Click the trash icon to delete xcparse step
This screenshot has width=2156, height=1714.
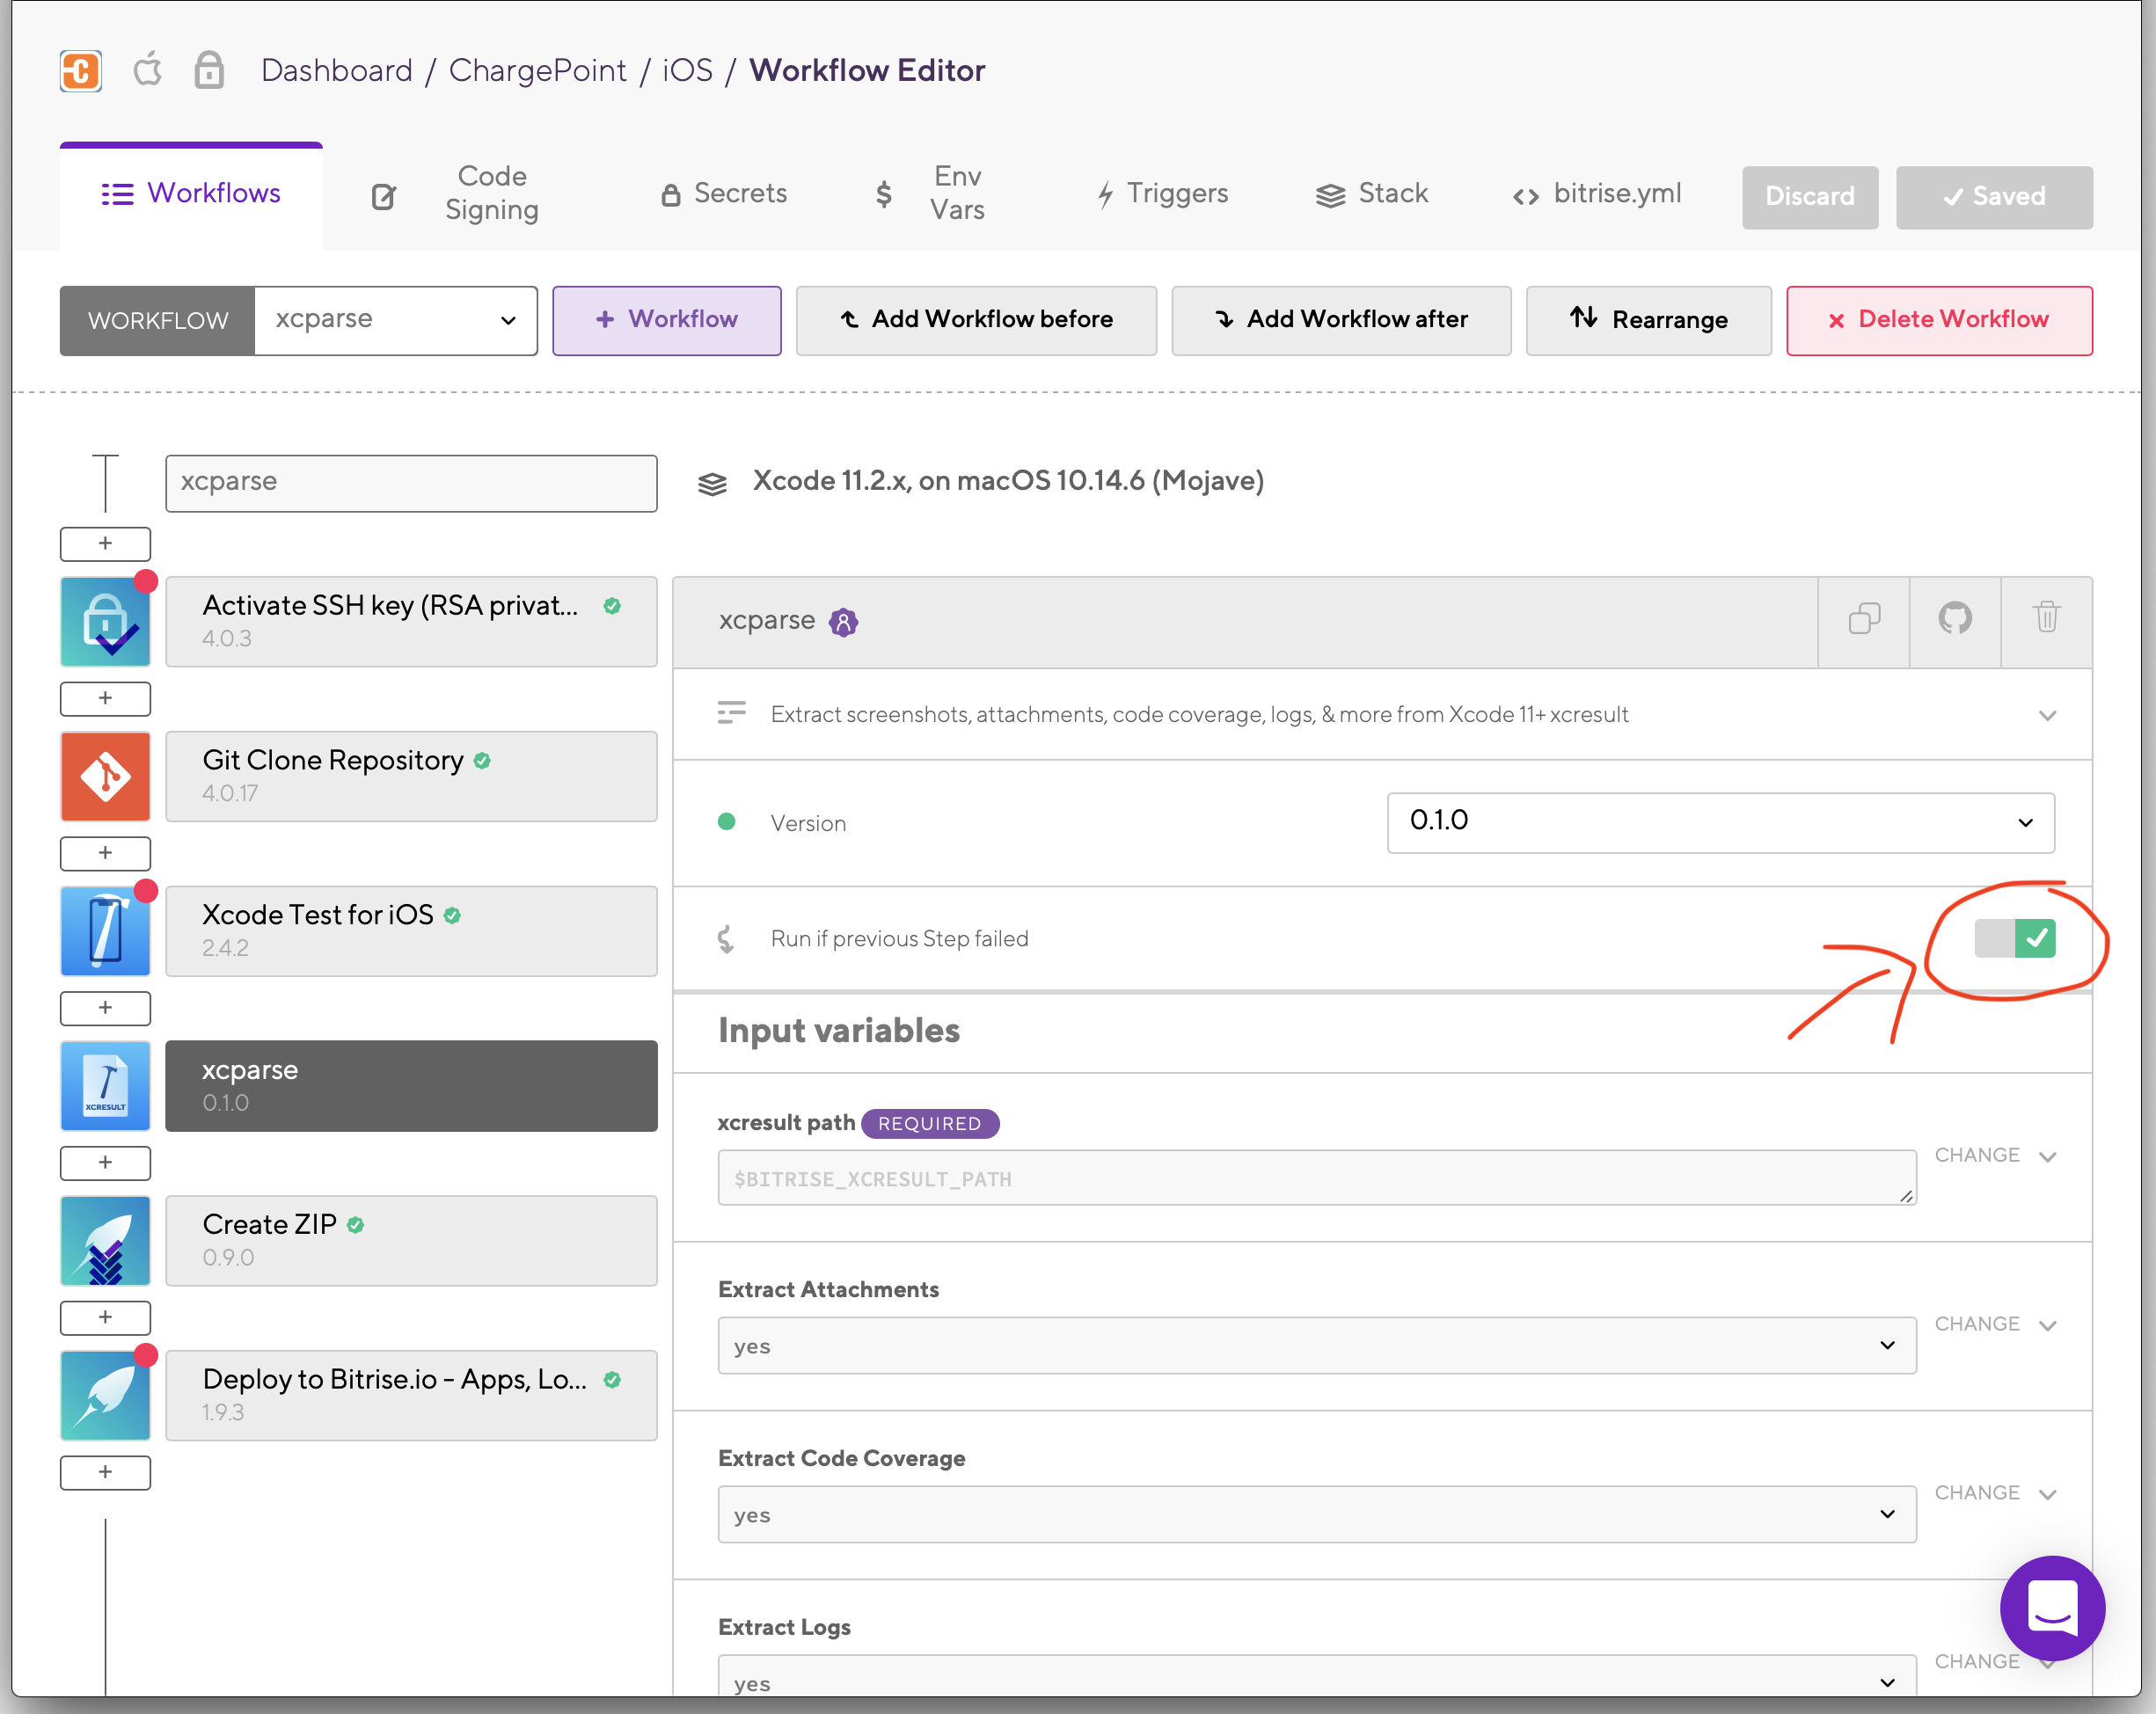click(2046, 619)
